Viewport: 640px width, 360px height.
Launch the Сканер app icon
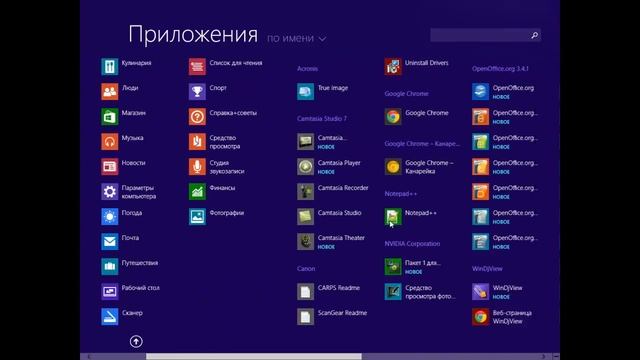pyautogui.click(x=109, y=317)
